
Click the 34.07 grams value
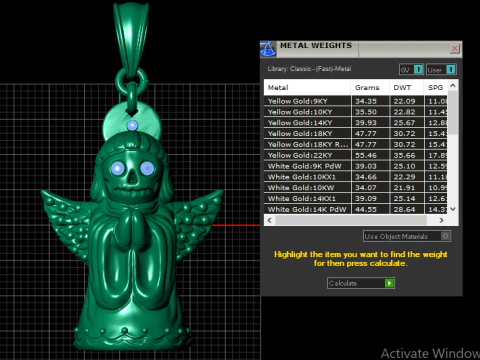coord(366,188)
